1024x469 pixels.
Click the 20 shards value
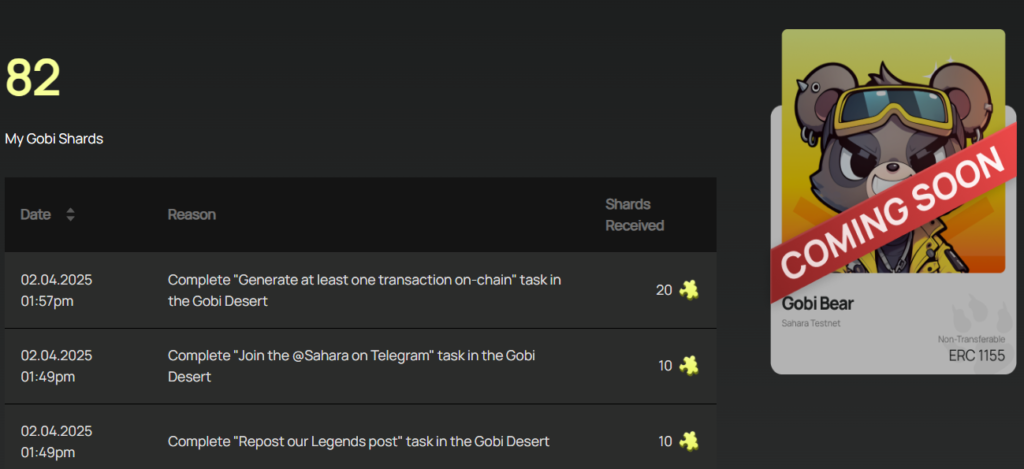click(x=664, y=290)
